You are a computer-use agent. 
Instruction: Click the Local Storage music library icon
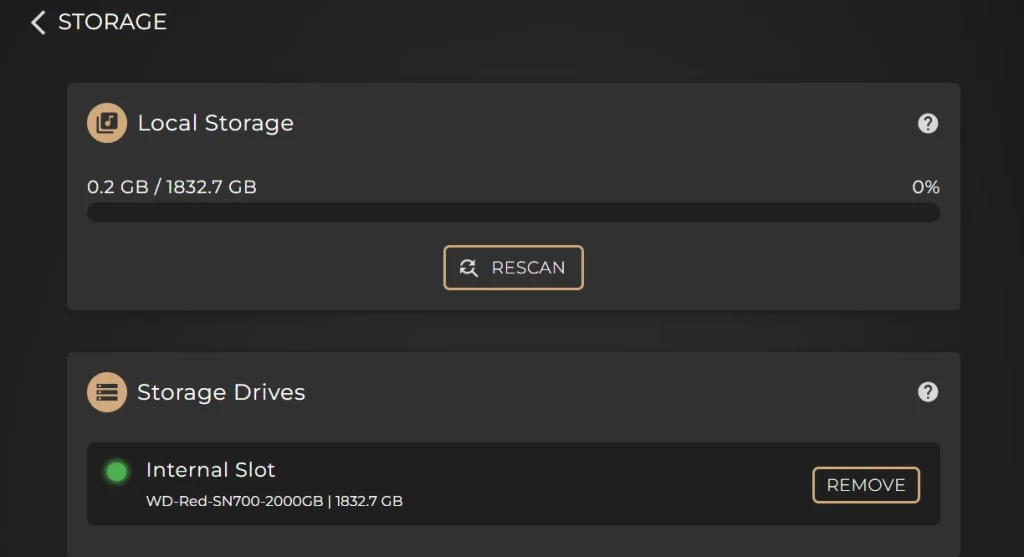click(107, 123)
